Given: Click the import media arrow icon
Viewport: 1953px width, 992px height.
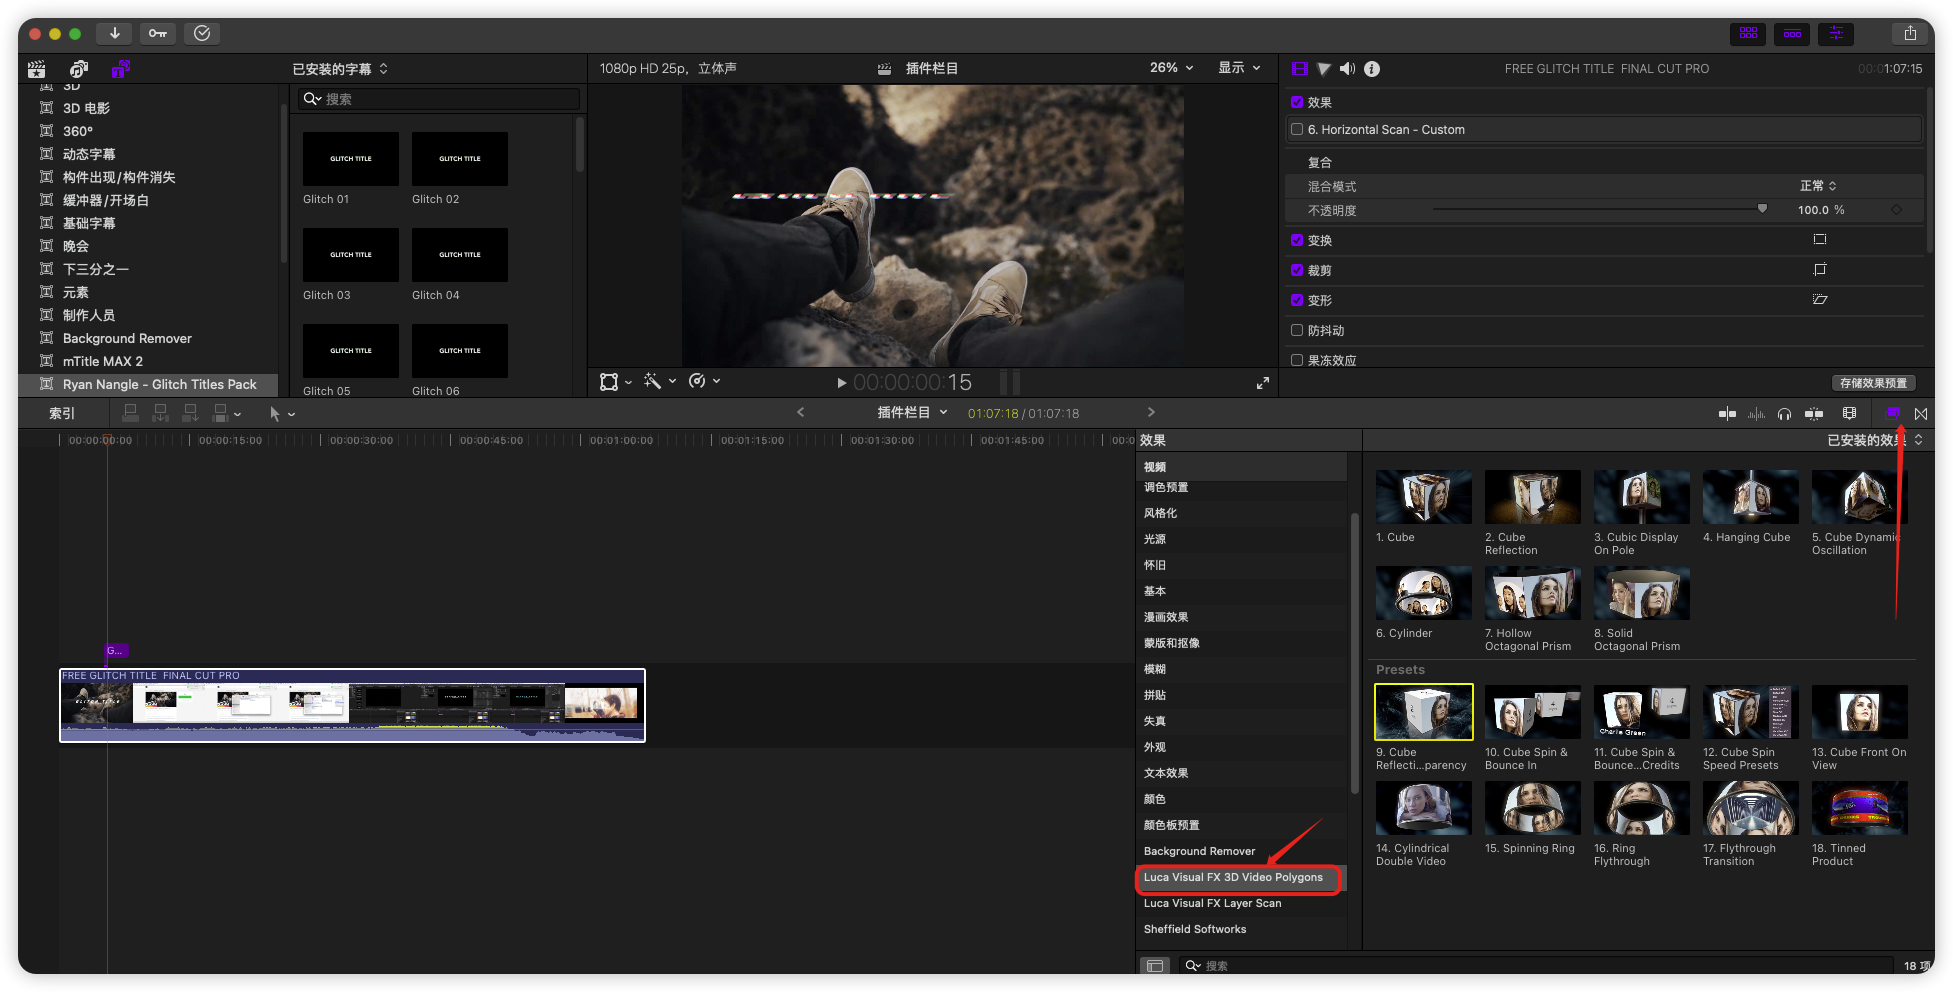Looking at the screenshot, I should click(x=115, y=33).
